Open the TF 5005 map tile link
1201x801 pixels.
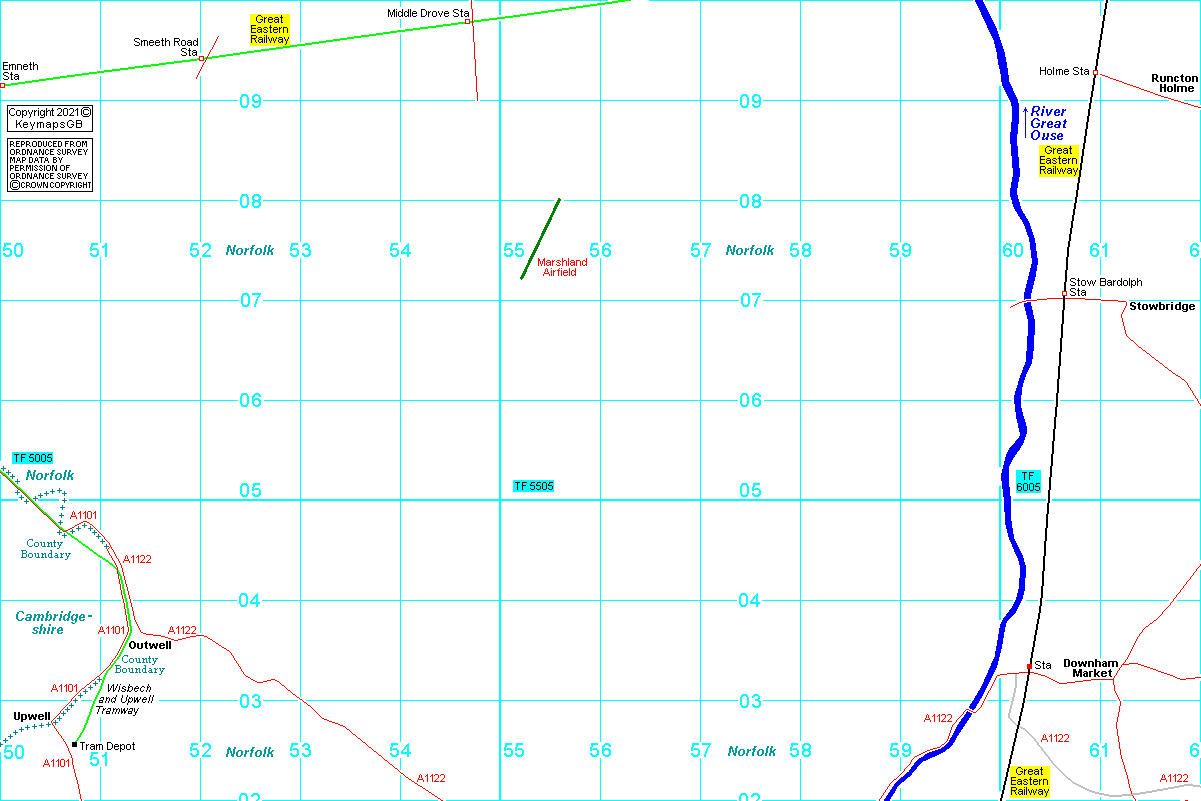[33, 457]
